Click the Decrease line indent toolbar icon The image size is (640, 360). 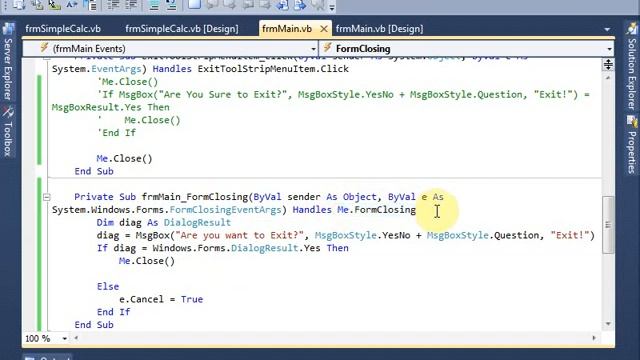click(x=113, y=5)
